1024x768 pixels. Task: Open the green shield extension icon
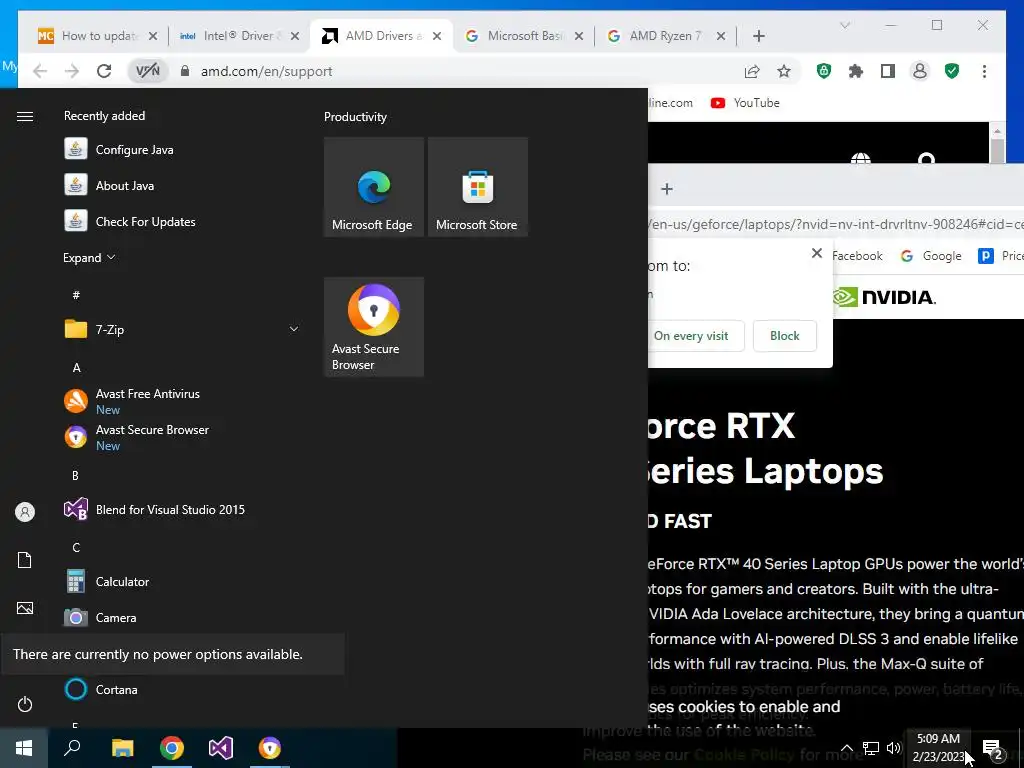point(824,71)
